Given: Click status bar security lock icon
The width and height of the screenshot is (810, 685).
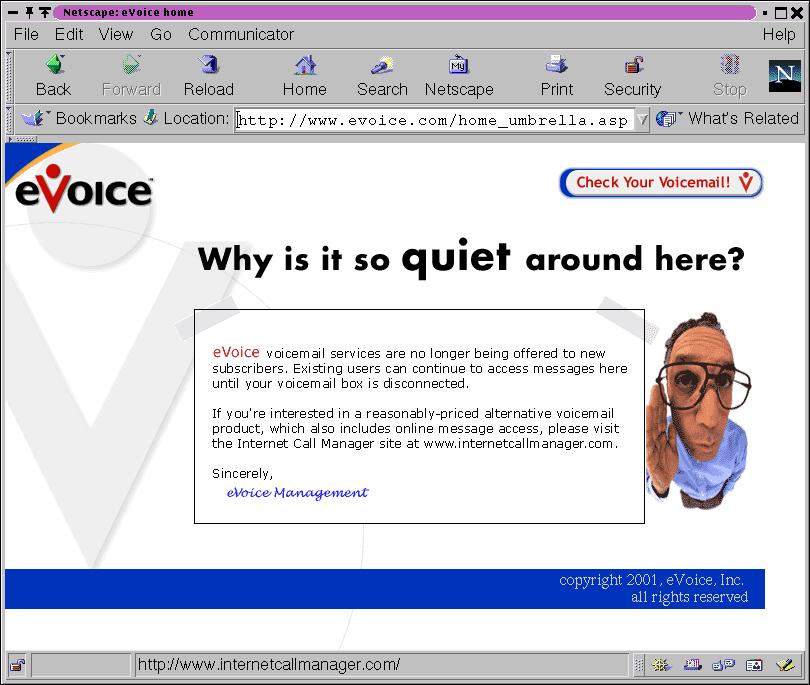Looking at the screenshot, I should (17, 664).
